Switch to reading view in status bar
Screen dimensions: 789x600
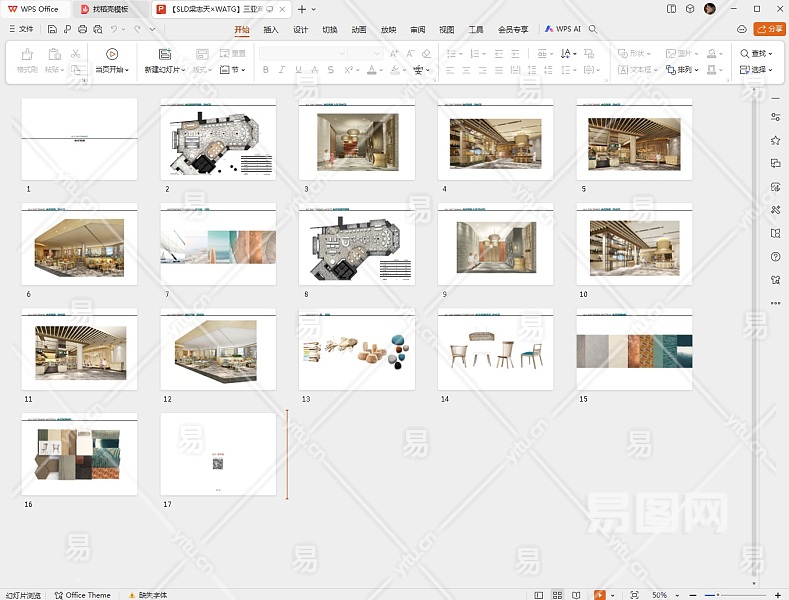tap(576, 595)
